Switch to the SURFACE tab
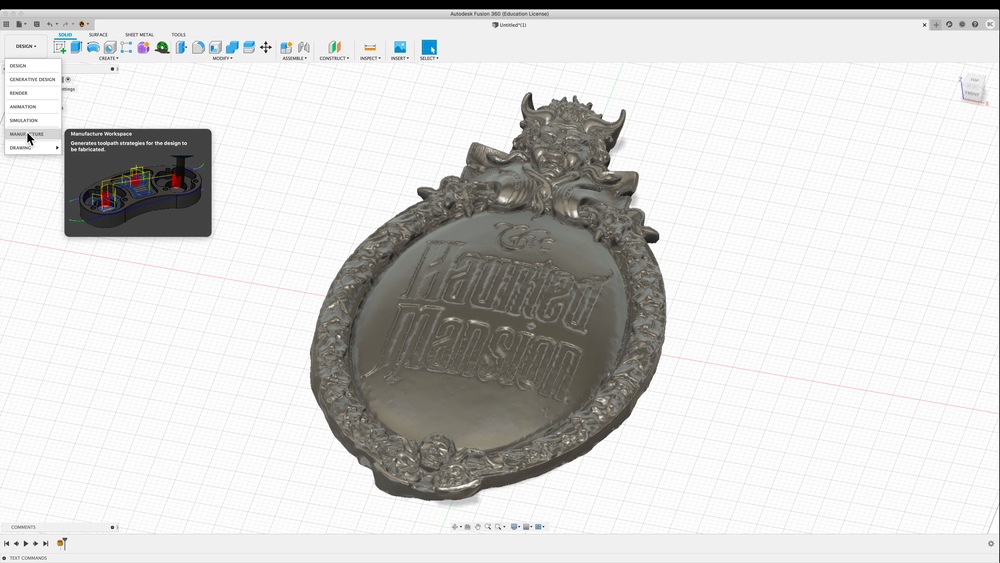The image size is (1000, 563). pos(98,34)
